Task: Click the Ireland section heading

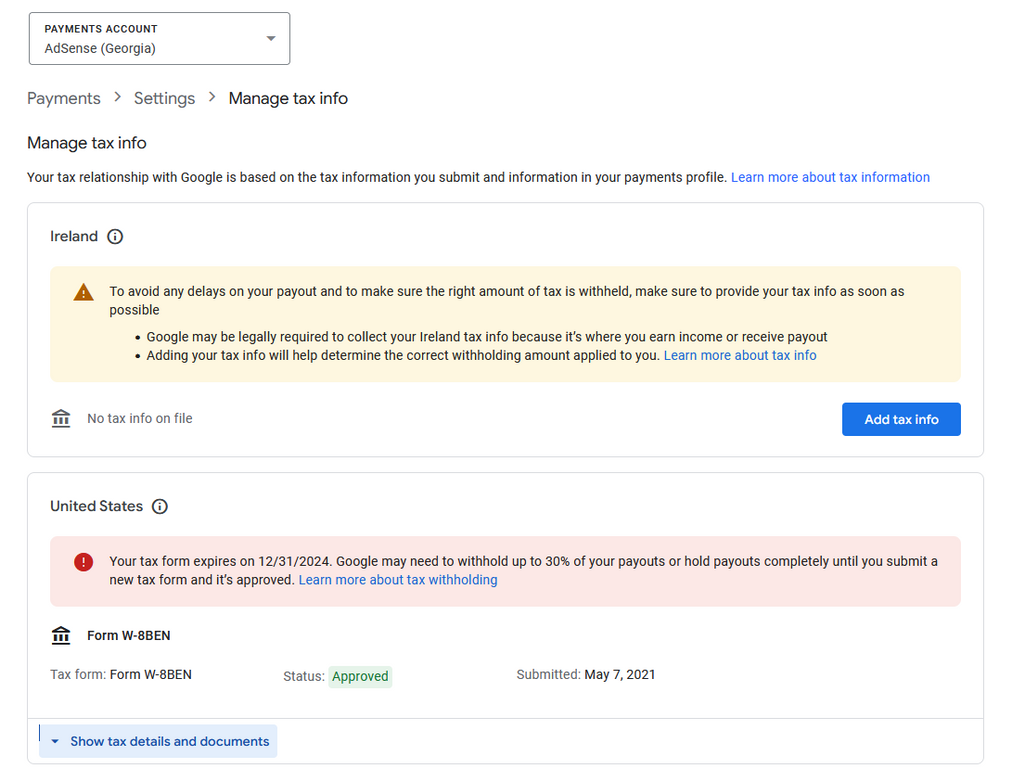Action: pos(74,237)
